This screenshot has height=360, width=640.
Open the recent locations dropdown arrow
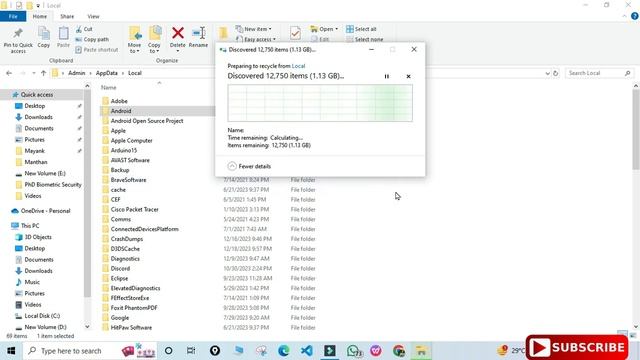click(33, 73)
